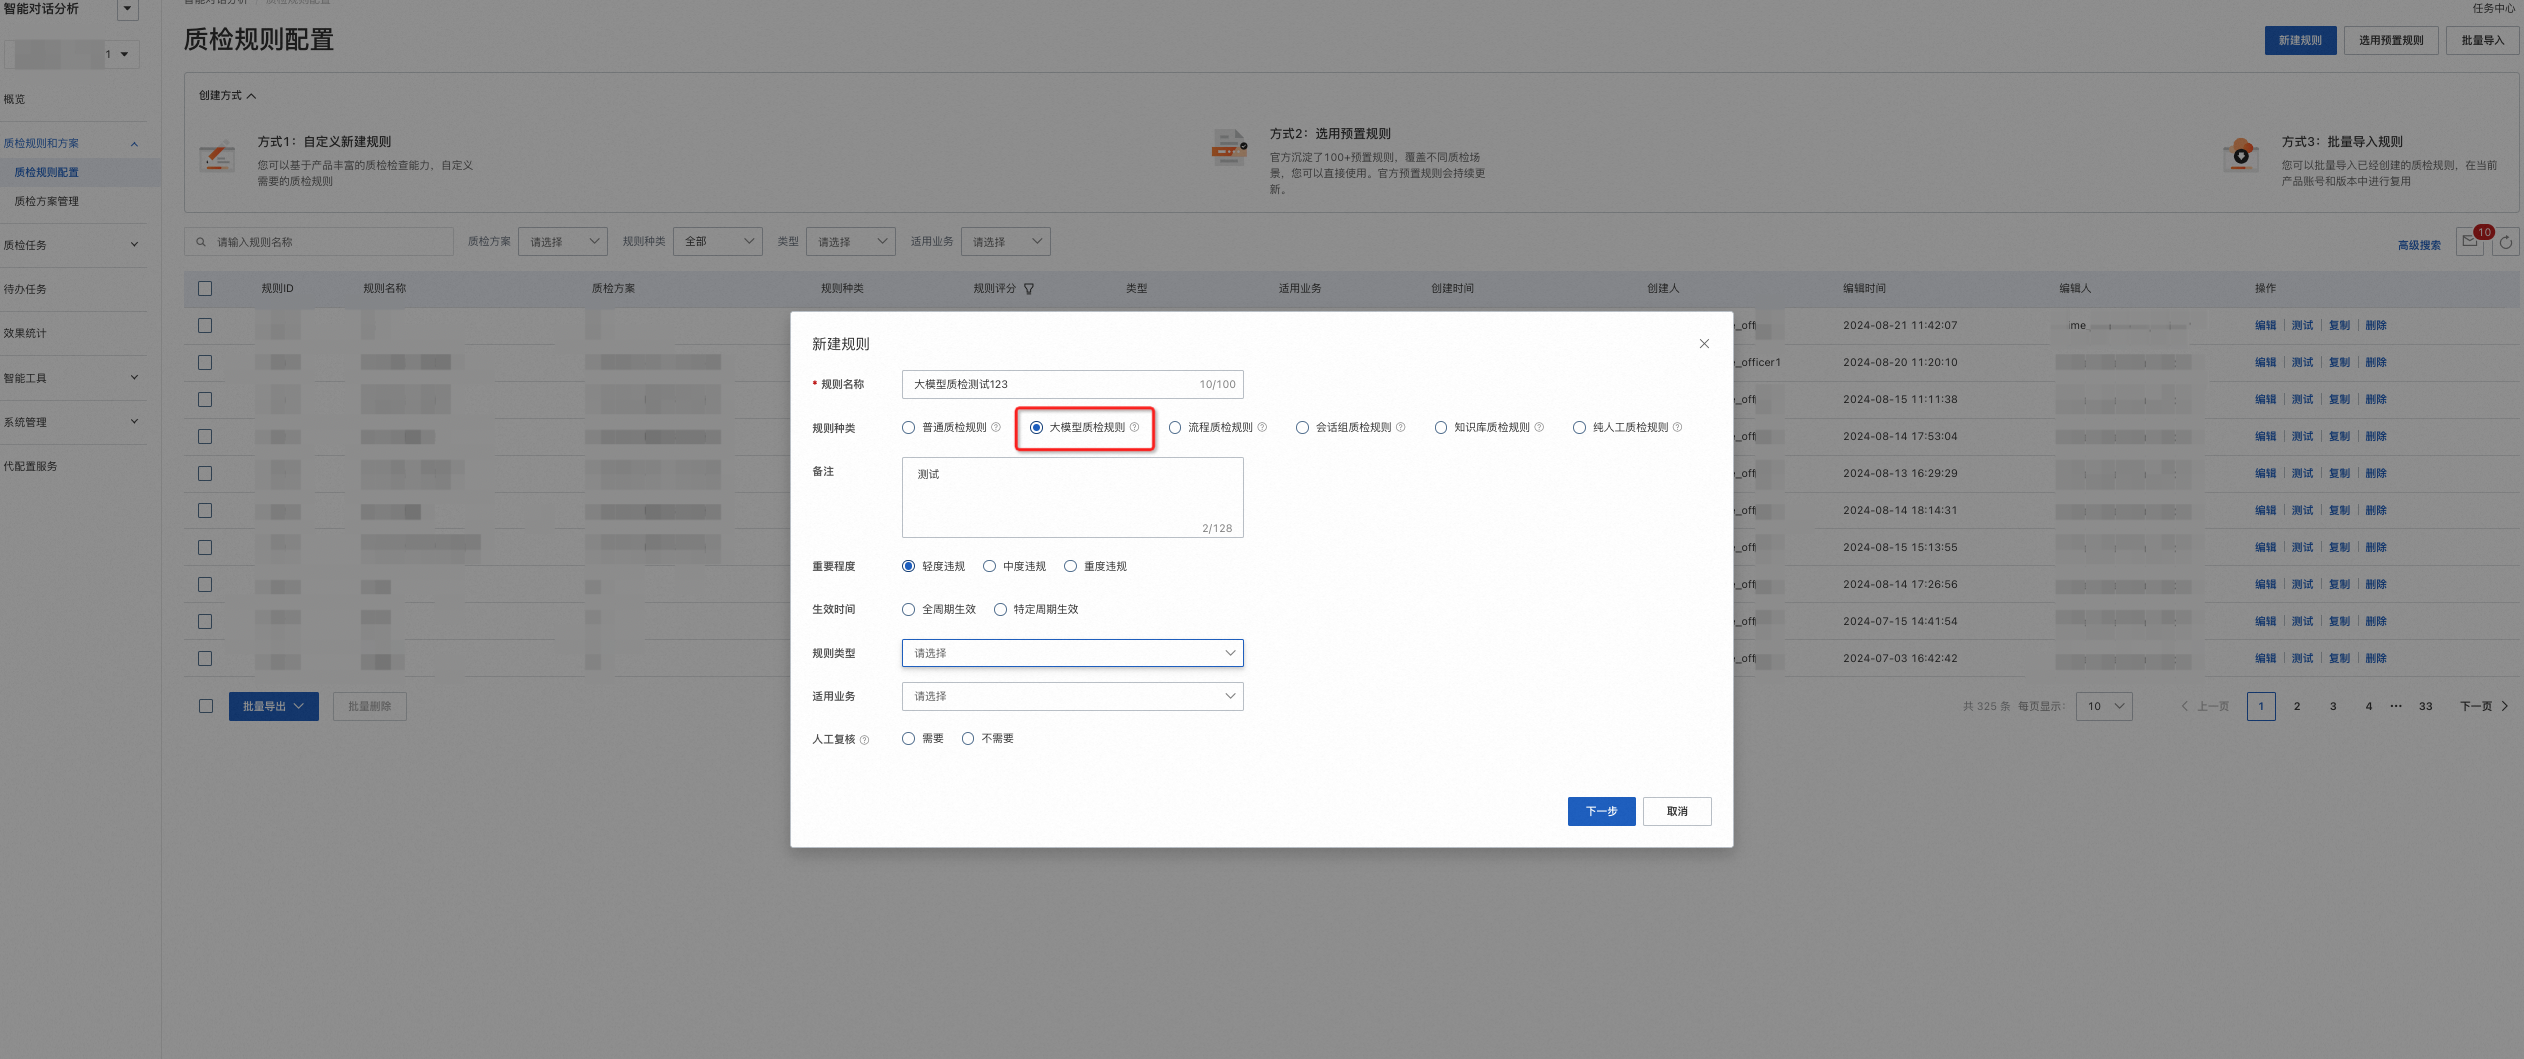Click the 方式1 custom rule illustration icon
2524x1059 pixels.
(217, 158)
